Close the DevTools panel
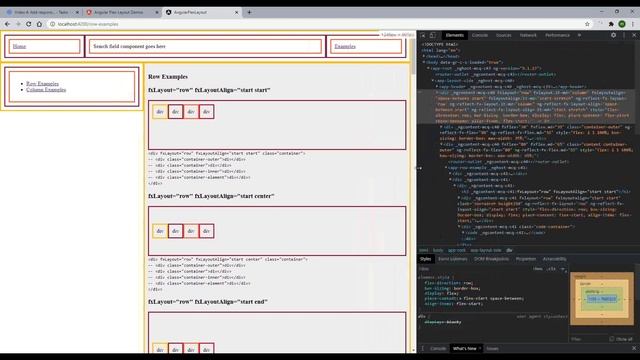 click(x=634, y=36)
